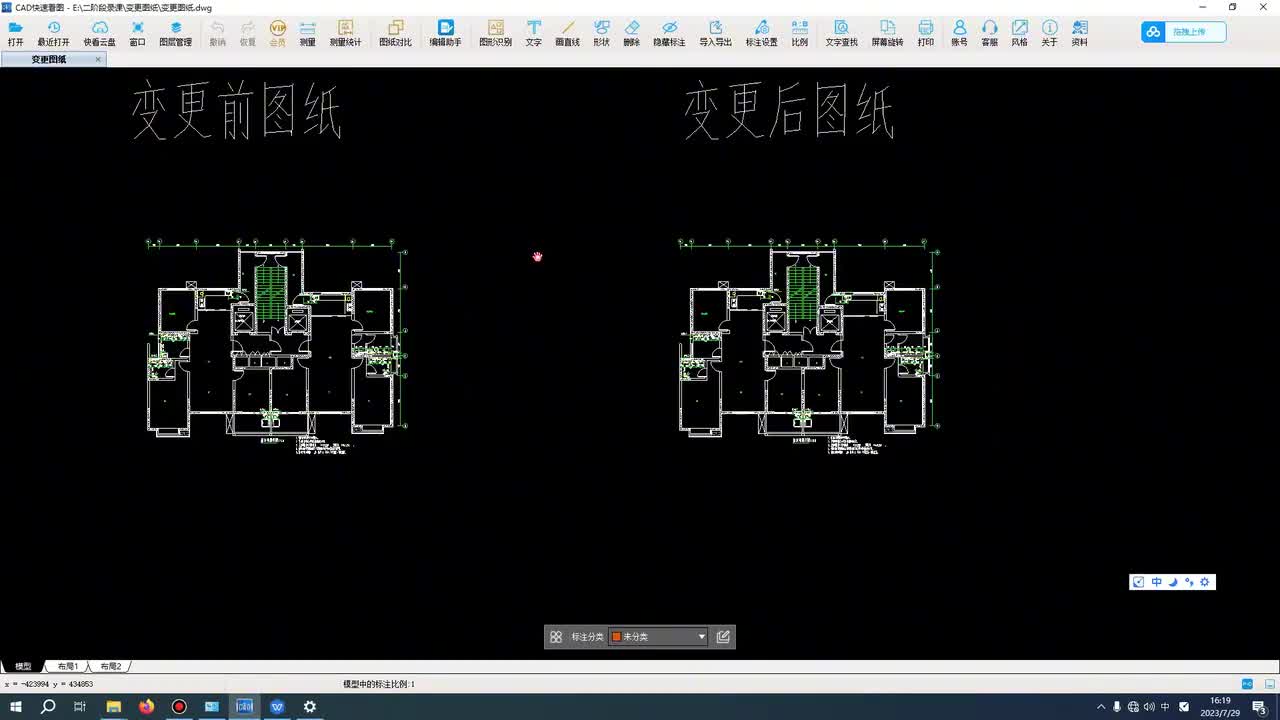Open 文字查找 text search

(842, 33)
